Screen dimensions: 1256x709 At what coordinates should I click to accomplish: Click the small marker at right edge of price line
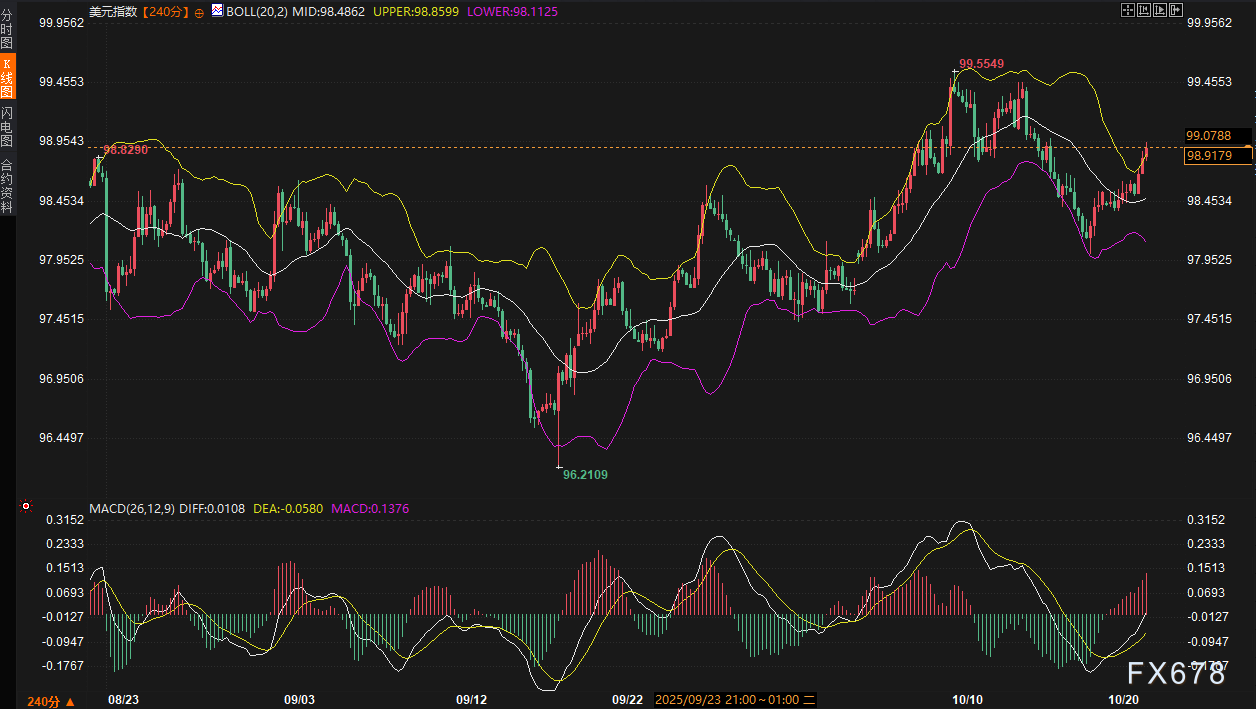pyautogui.click(x=1250, y=148)
